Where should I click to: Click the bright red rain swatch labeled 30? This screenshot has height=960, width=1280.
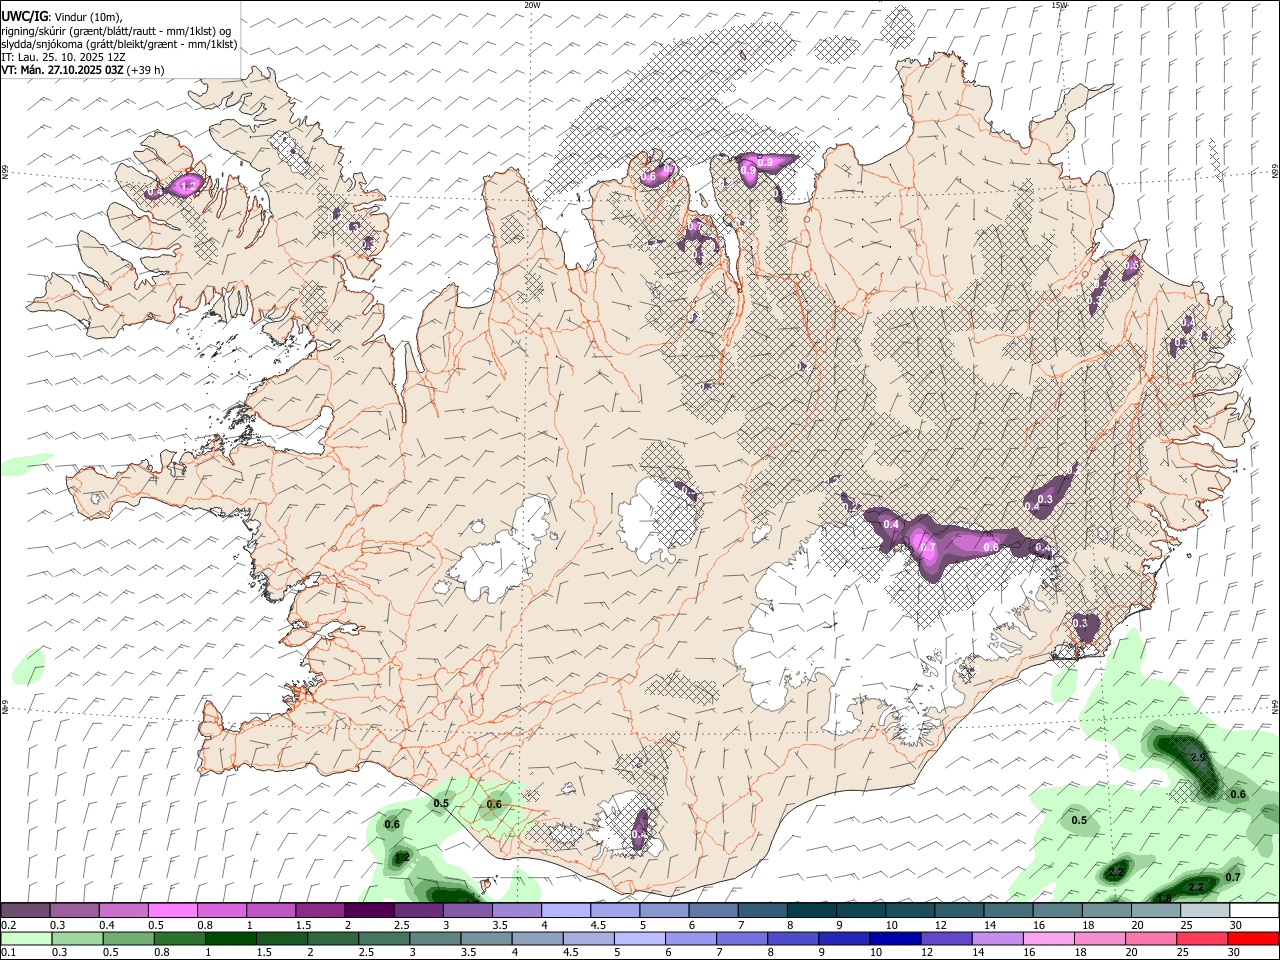(1253, 938)
